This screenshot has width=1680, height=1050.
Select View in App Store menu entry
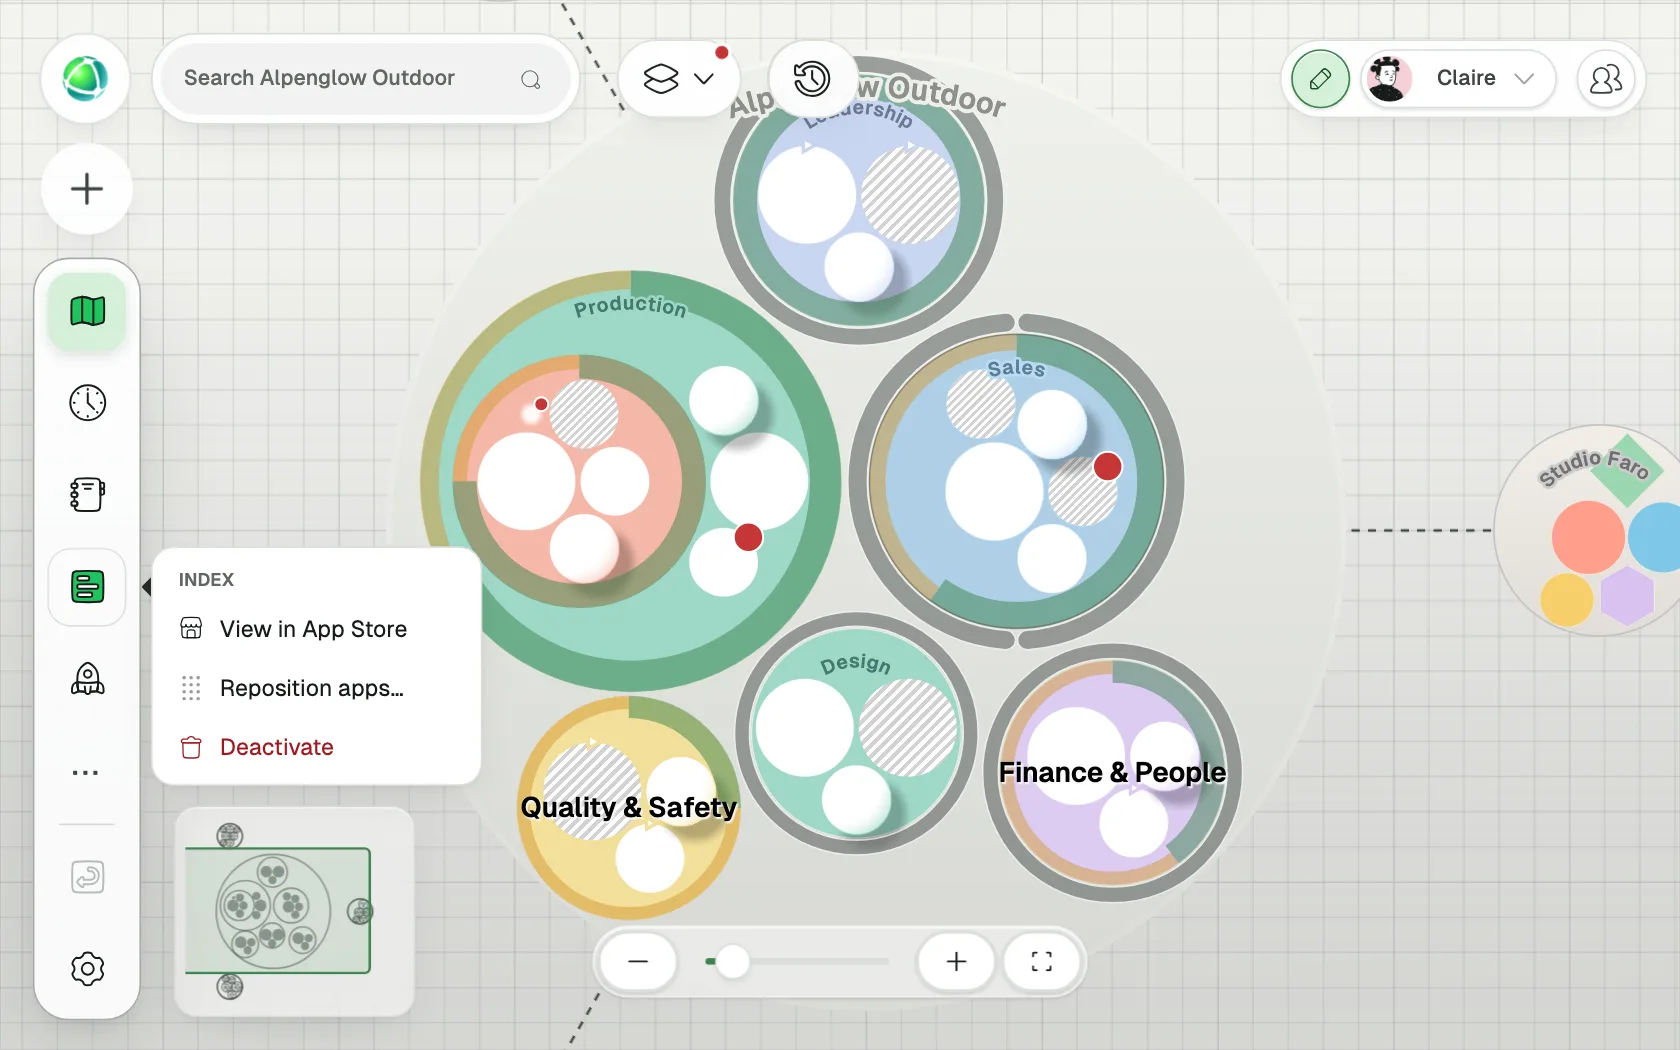[316, 629]
